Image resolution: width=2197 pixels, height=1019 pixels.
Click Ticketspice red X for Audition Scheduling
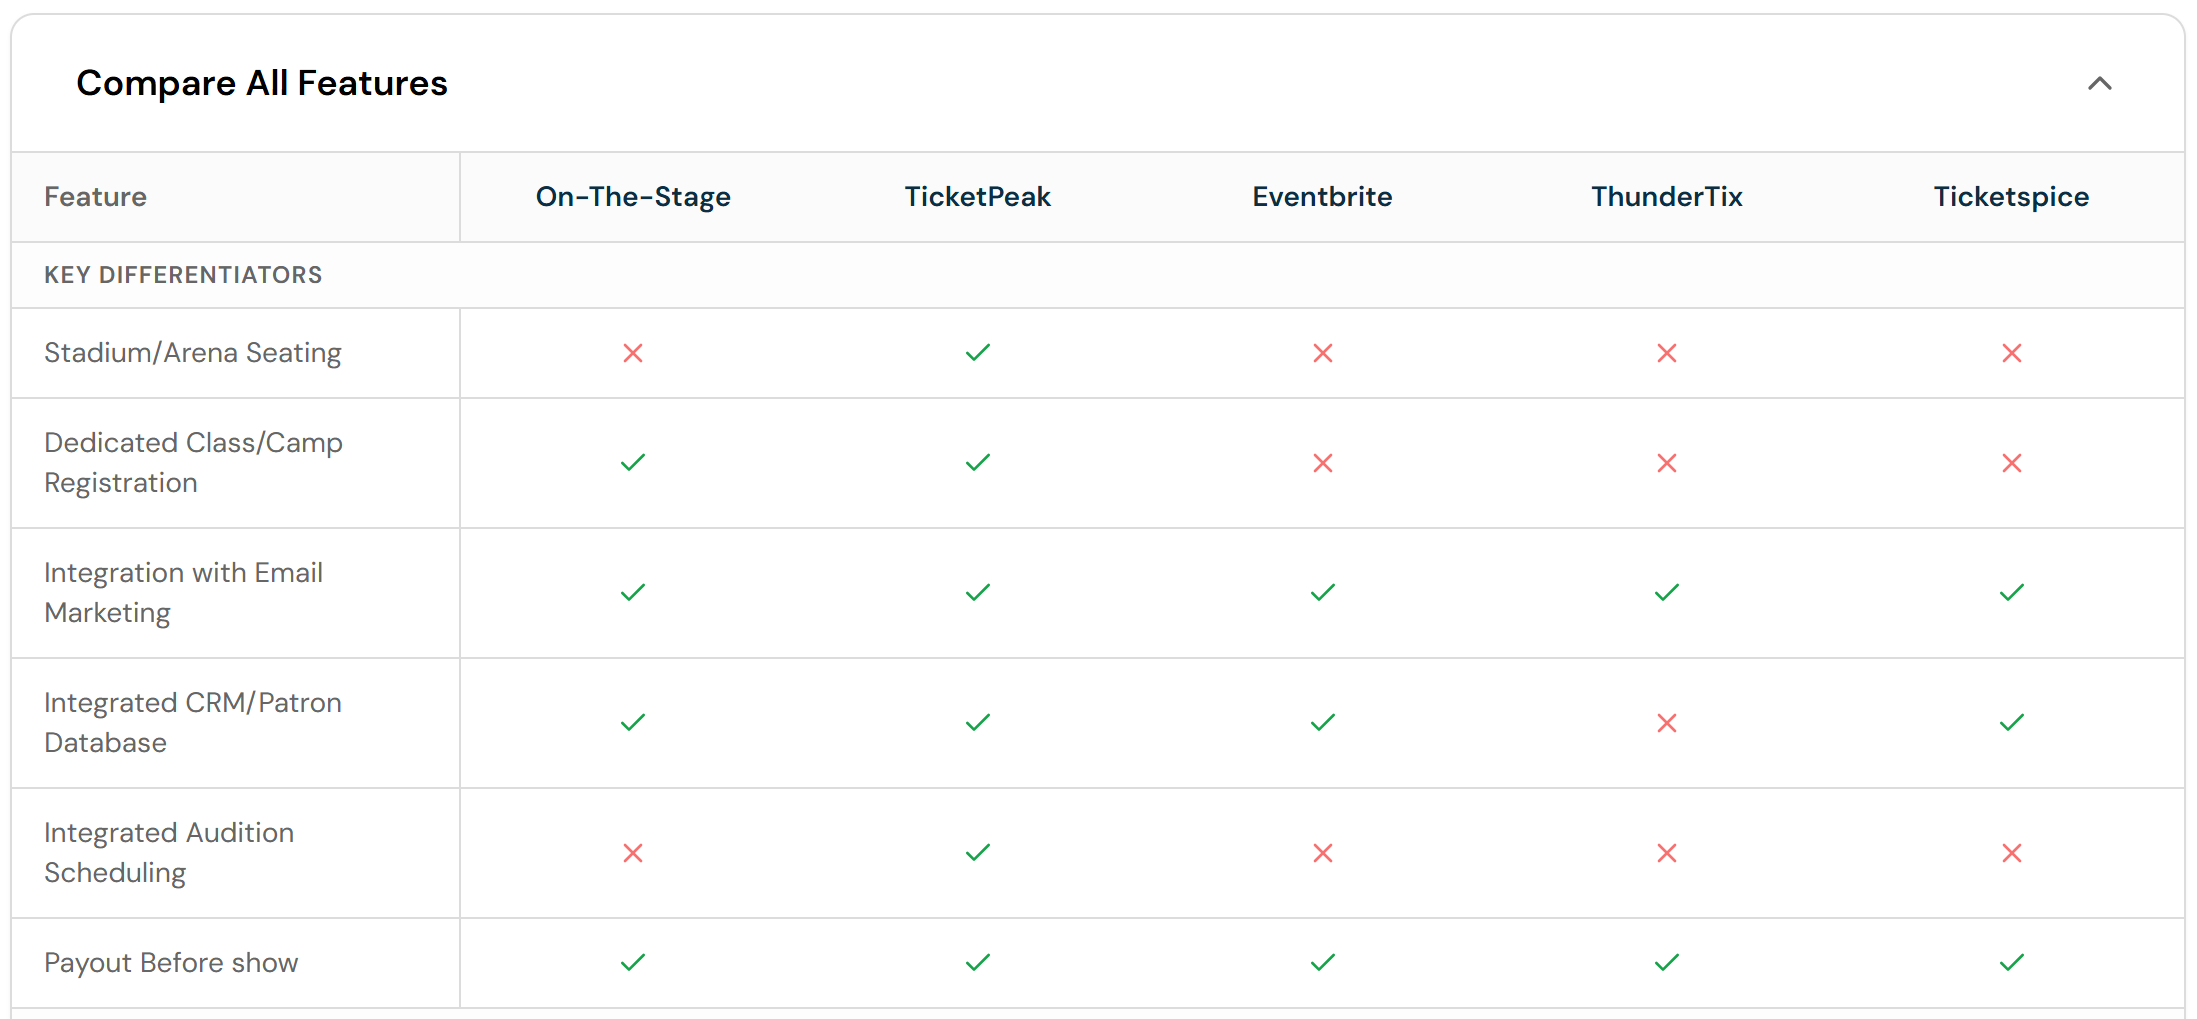(x=2012, y=853)
